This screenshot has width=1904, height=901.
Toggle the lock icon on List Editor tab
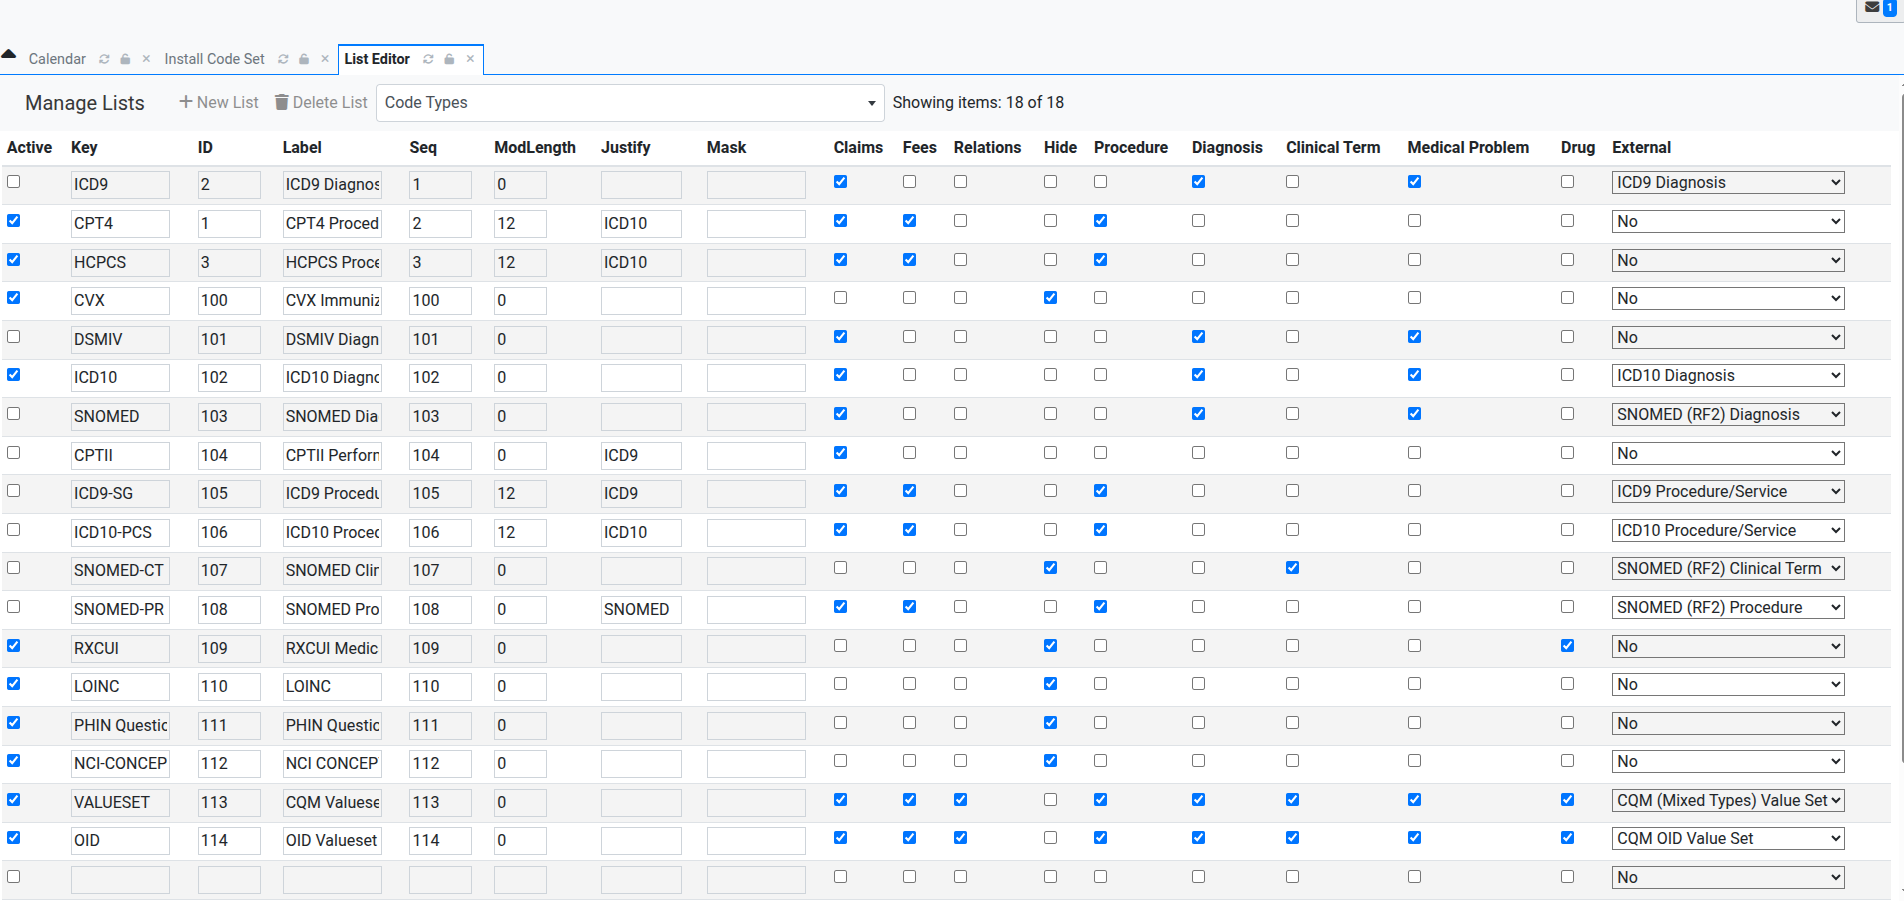450,59
